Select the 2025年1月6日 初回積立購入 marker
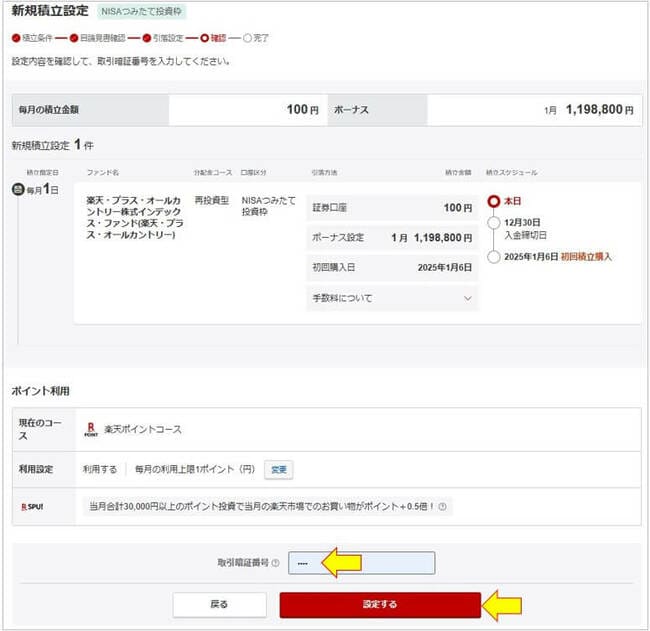The width and height of the screenshot is (650, 631). (493, 257)
